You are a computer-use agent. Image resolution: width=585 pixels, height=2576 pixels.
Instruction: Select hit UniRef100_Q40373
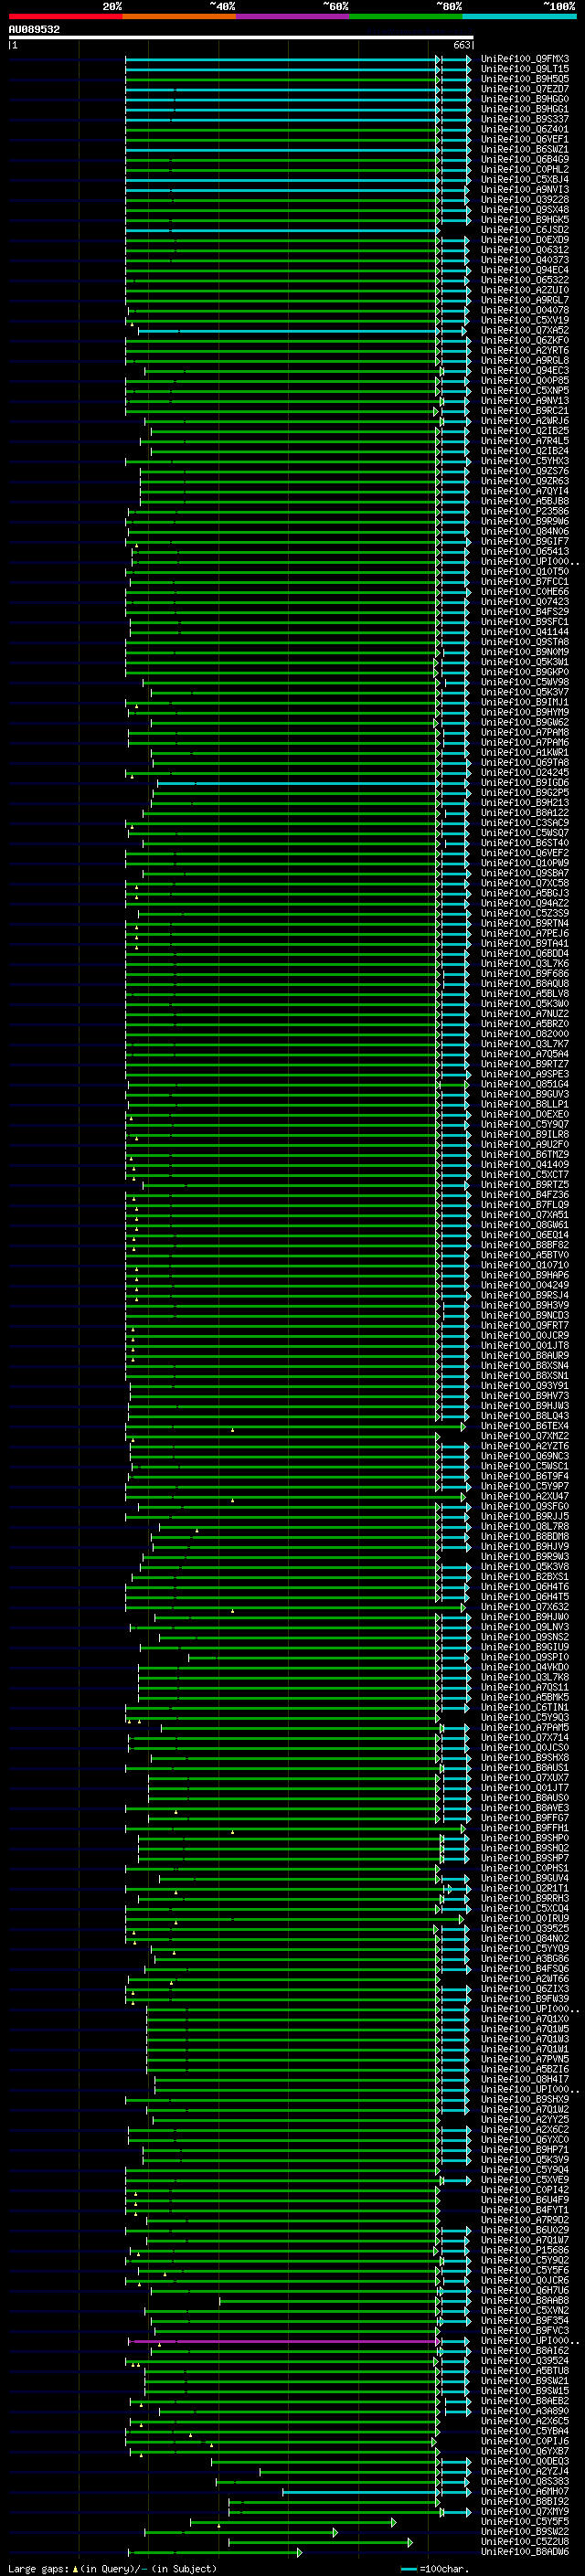(x=524, y=260)
